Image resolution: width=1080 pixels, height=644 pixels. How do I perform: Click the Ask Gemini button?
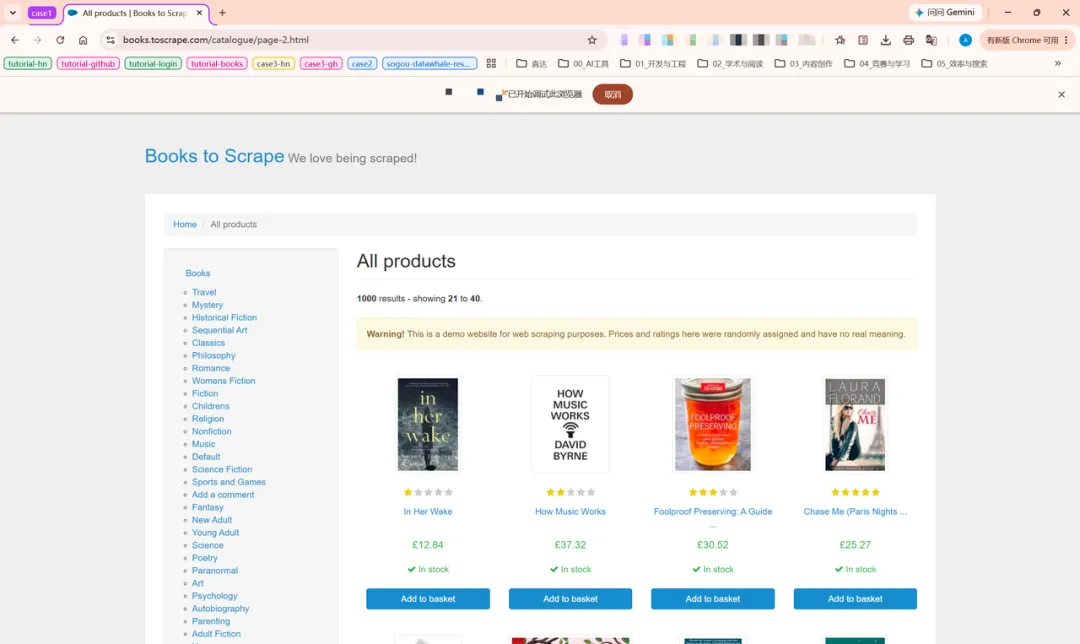945,12
